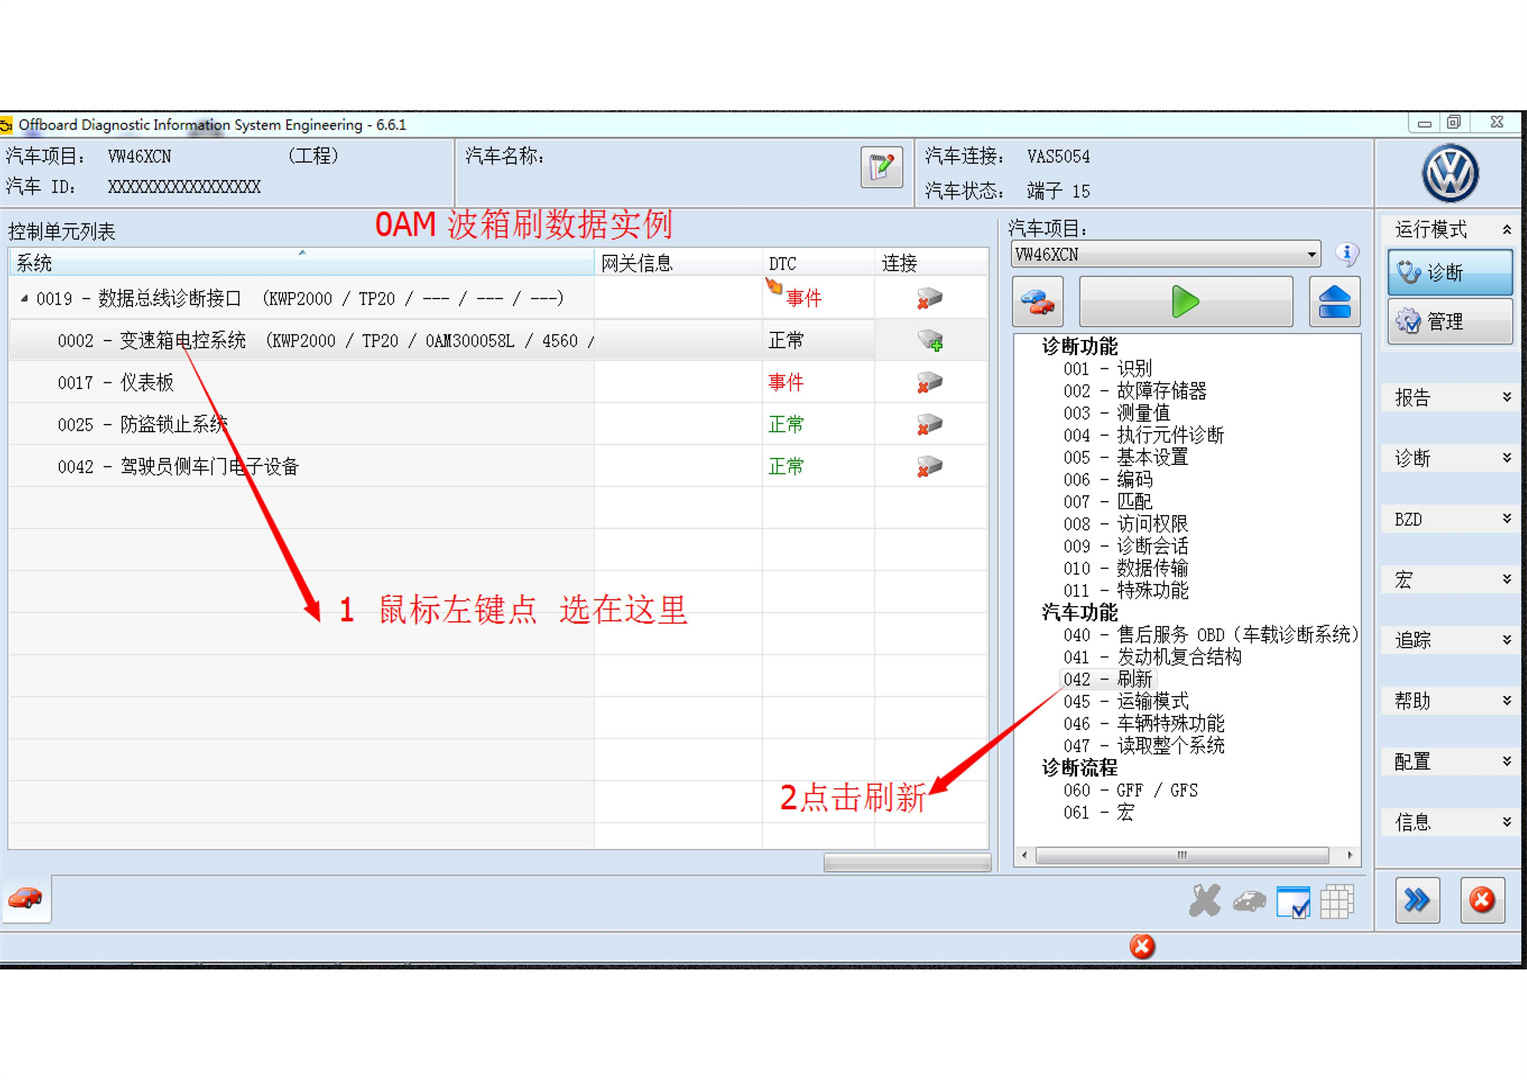The width and height of the screenshot is (1527, 1080).
Task: Expand the 宏 panel
Action: 1506,580
